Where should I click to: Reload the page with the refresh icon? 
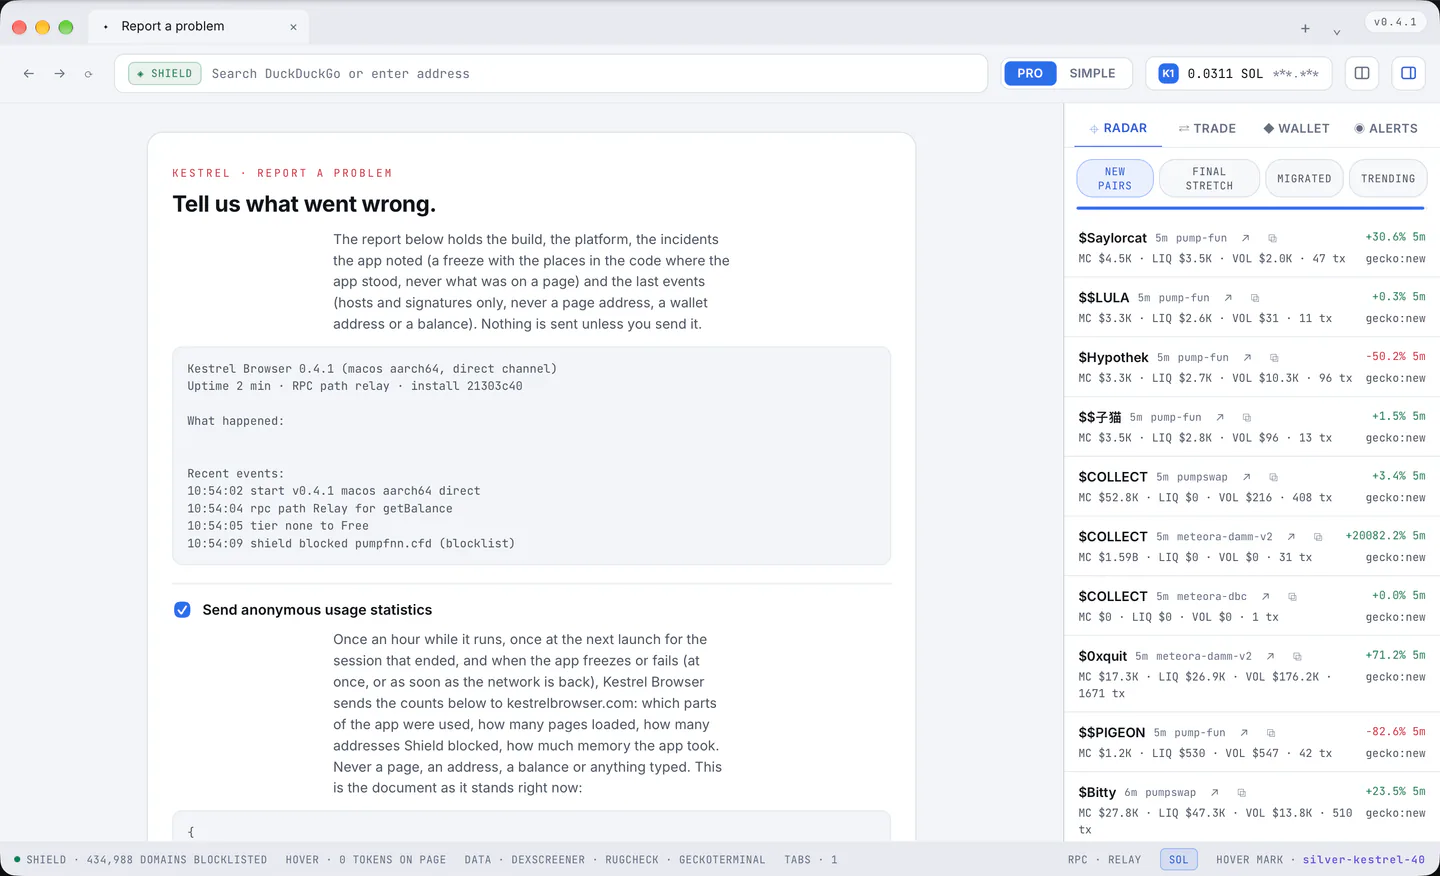89,74
